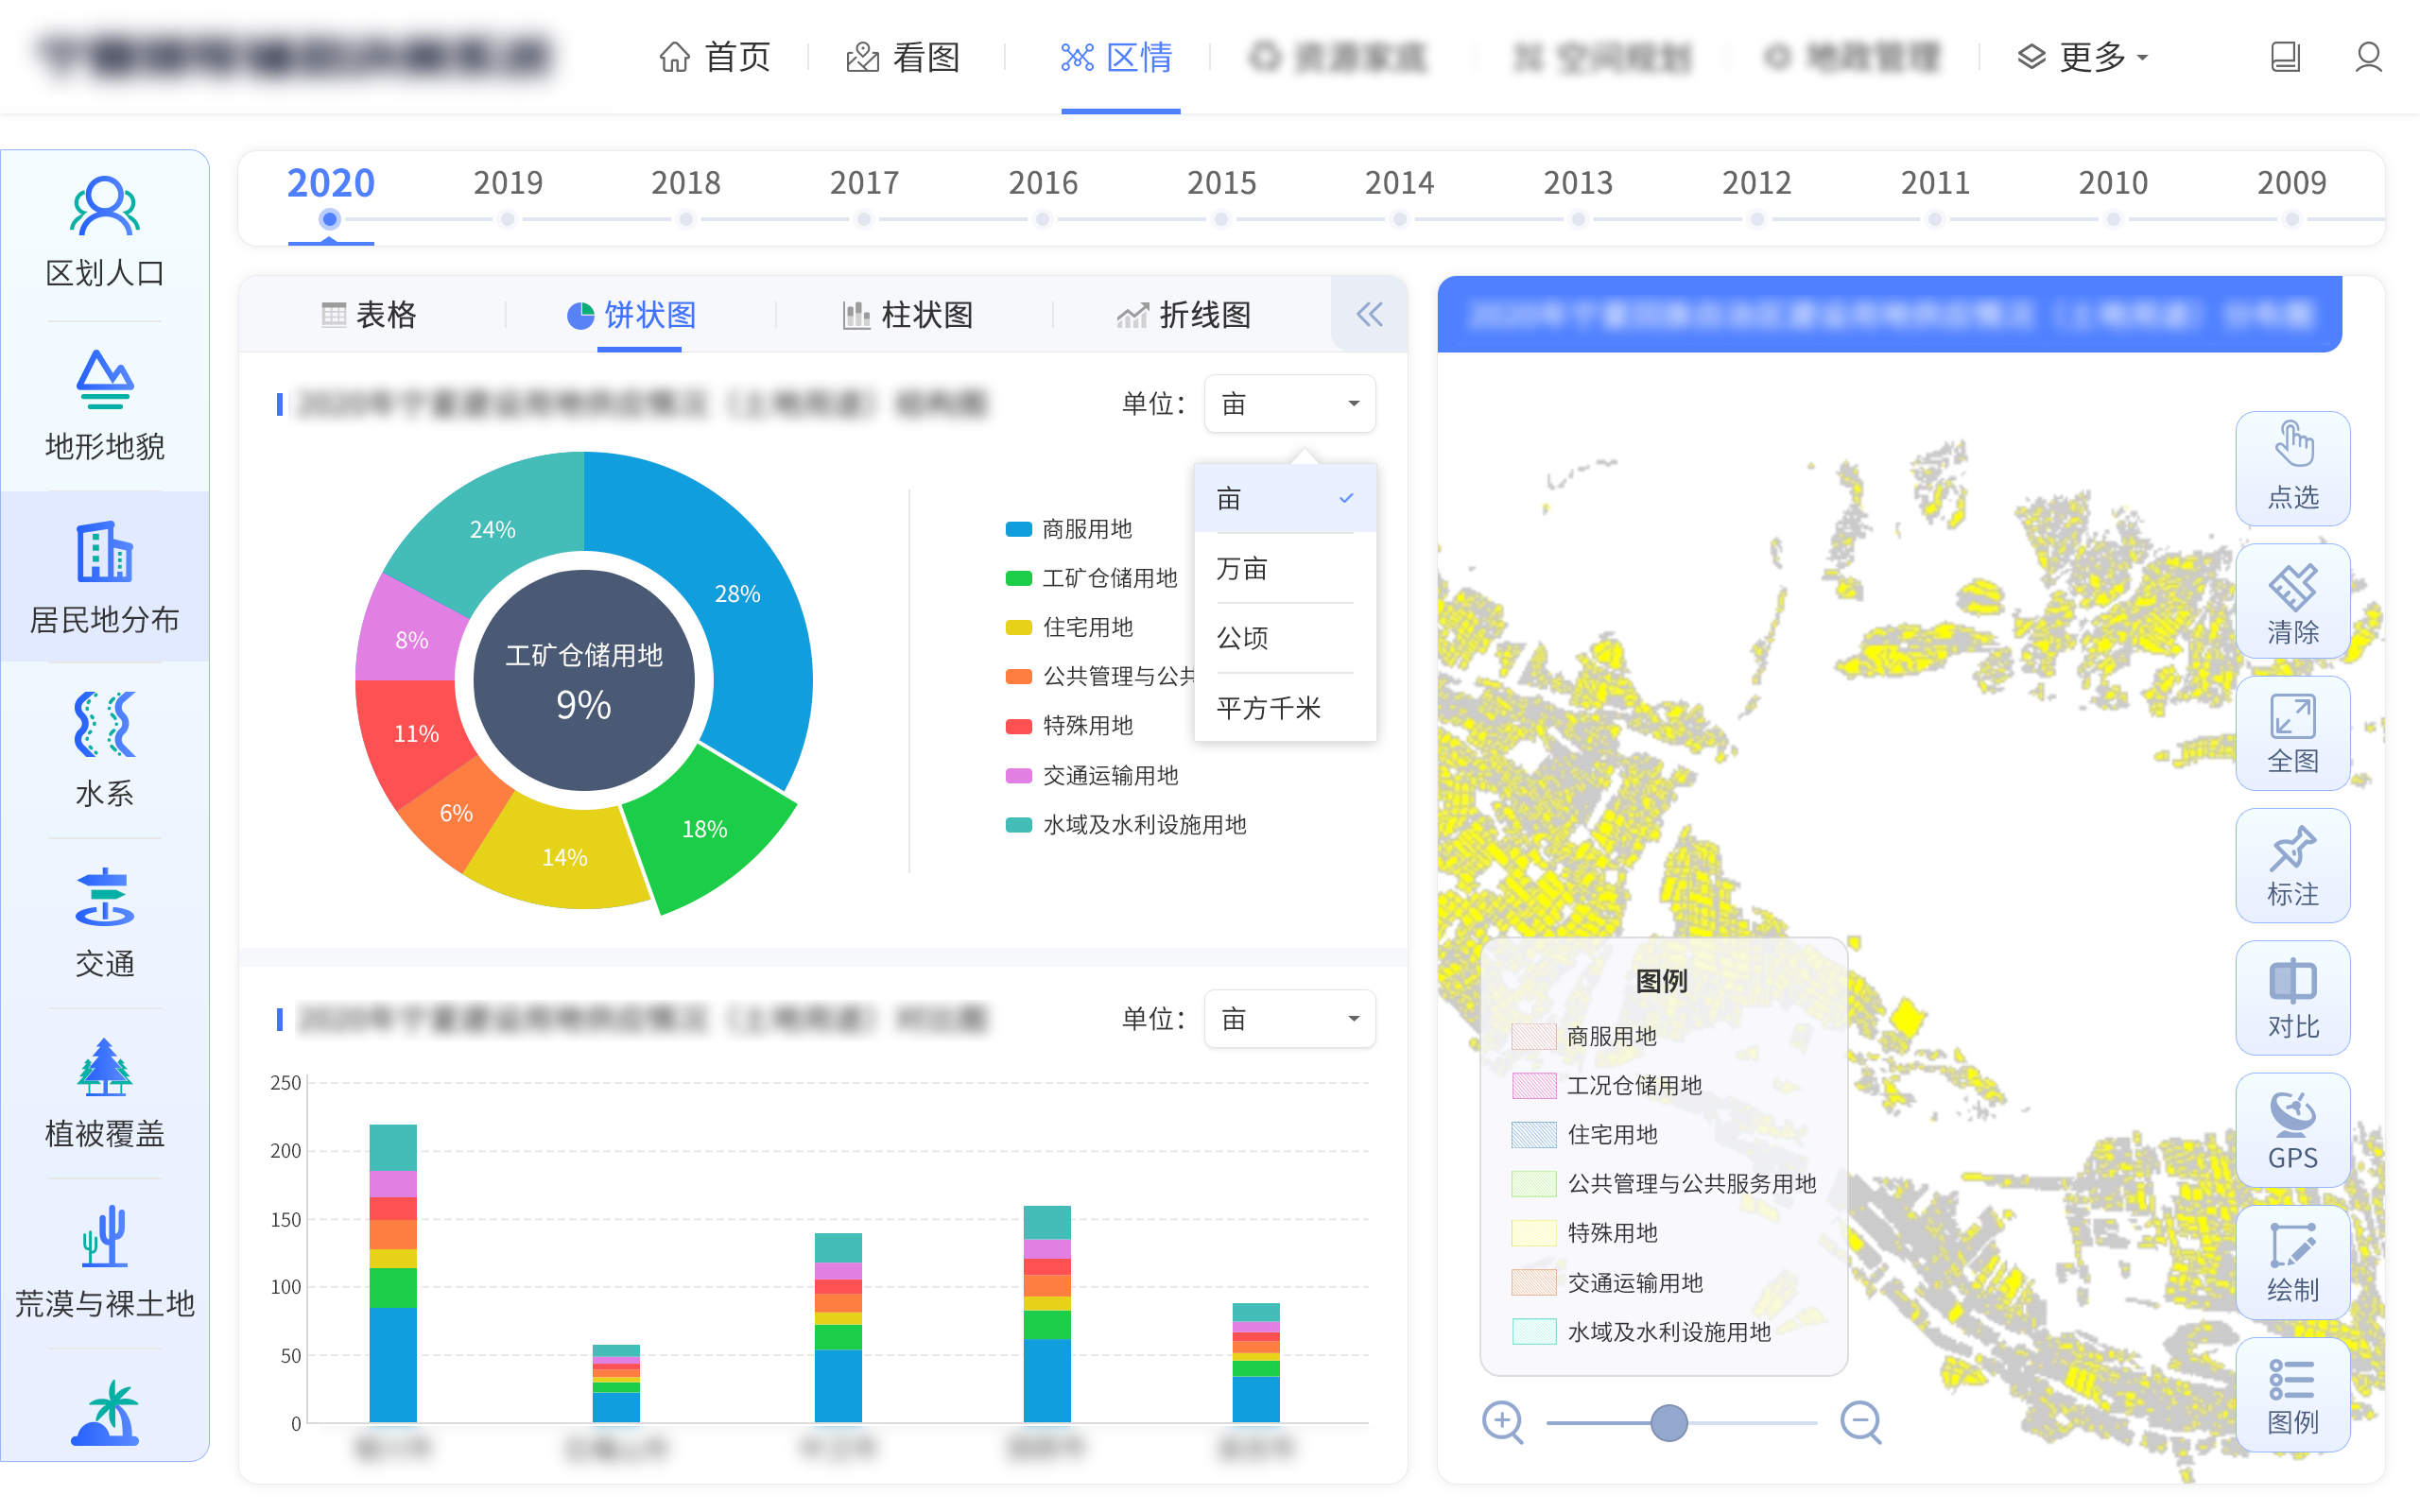Image resolution: width=2420 pixels, height=1512 pixels.
Task: Select the 点选 point-select map tool
Action: coord(2292,467)
